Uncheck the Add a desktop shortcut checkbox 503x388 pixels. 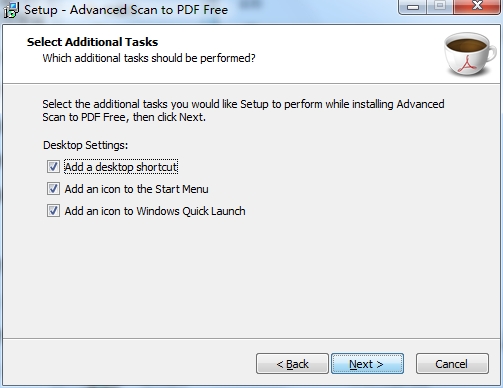(x=53, y=167)
